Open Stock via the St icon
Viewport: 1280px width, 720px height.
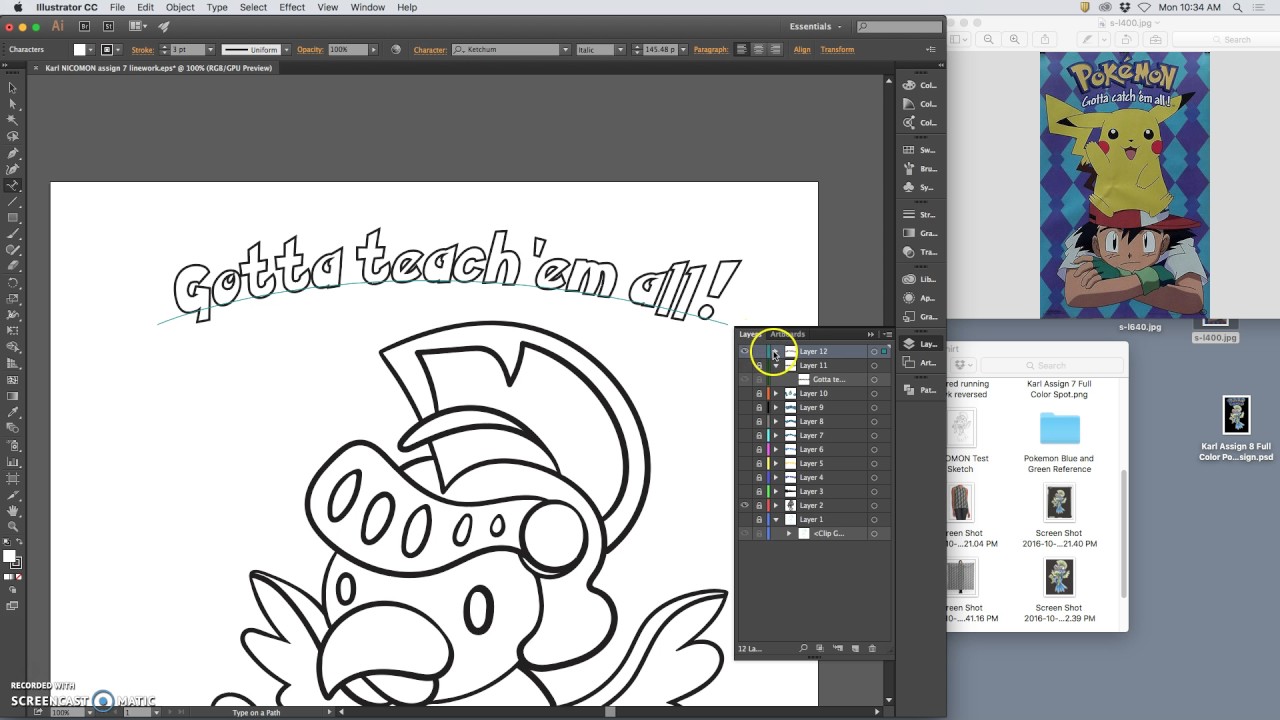pos(108,27)
